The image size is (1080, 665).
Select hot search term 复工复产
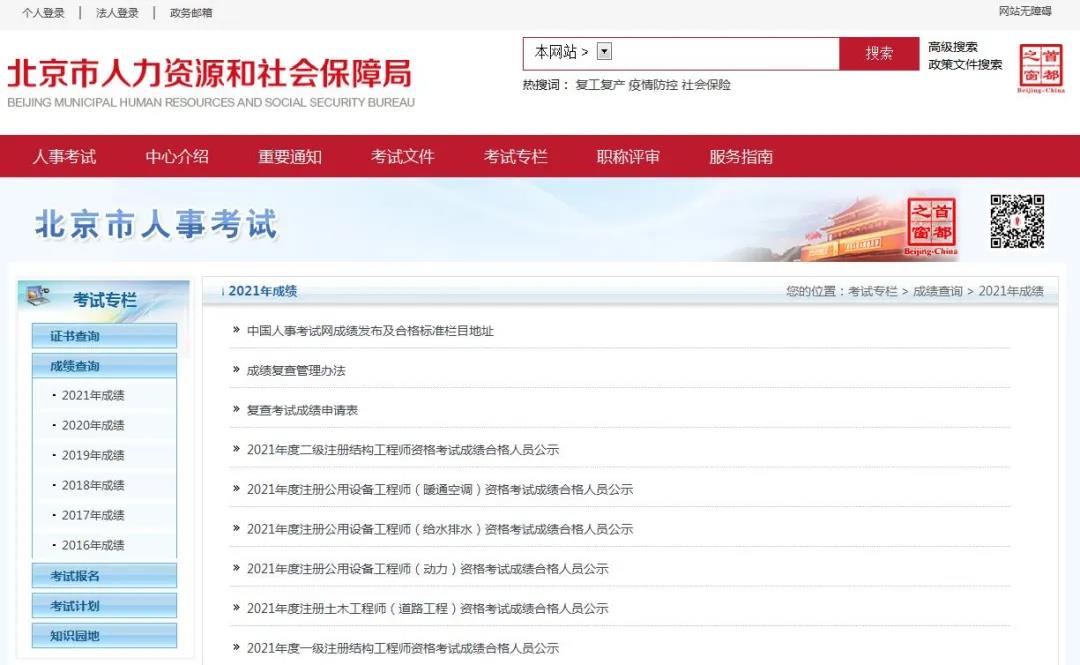600,85
